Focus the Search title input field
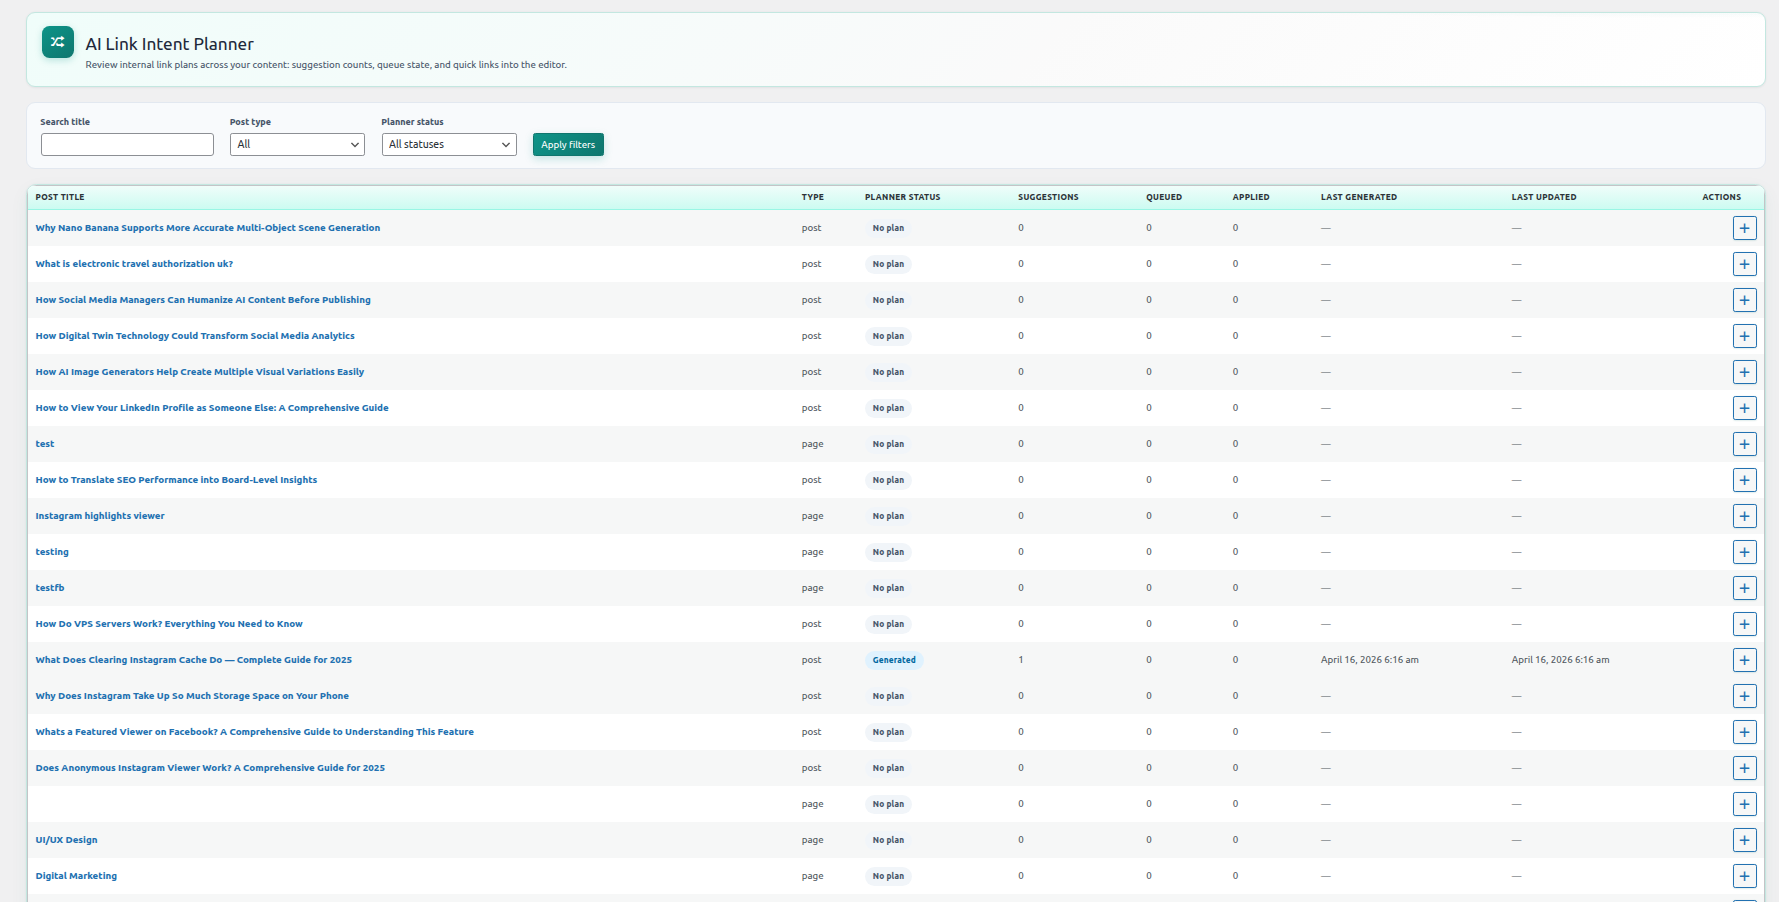The height and width of the screenshot is (902, 1779). click(127, 144)
